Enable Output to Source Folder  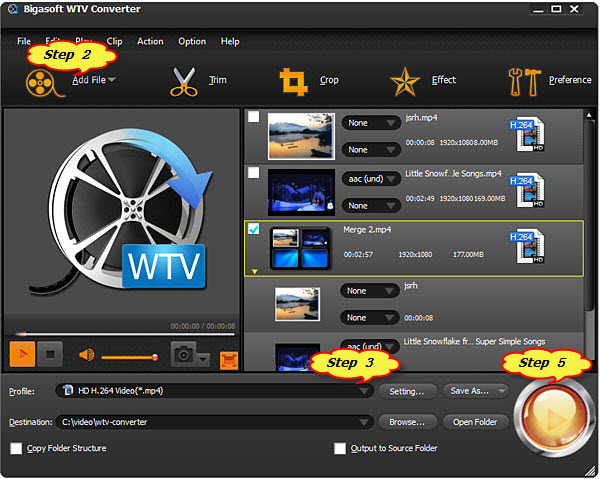pyautogui.click(x=340, y=448)
